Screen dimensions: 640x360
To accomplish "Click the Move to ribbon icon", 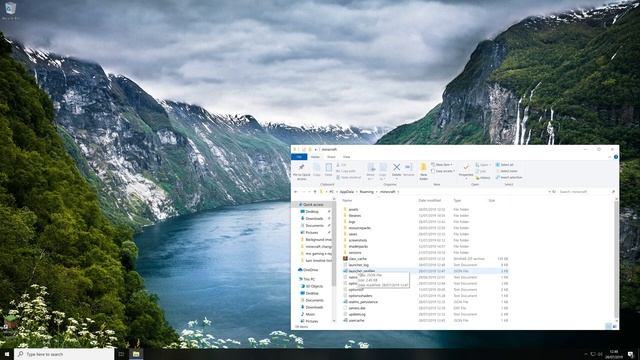I will (x=371, y=167).
